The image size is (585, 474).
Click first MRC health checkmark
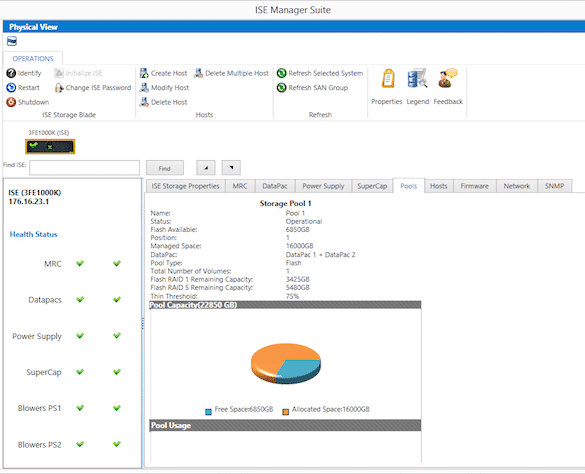click(x=80, y=263)
